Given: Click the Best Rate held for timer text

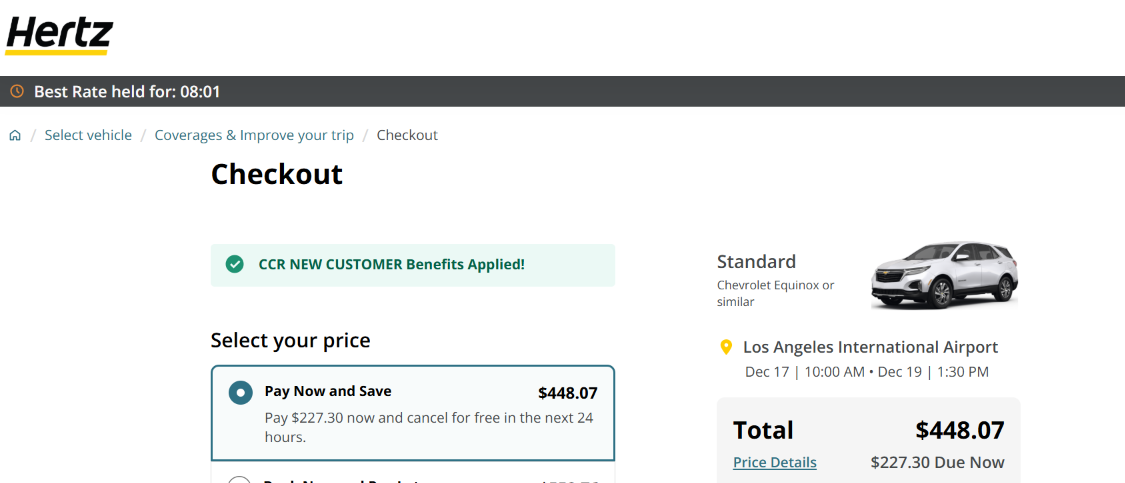Looking at the screenshot, I should [127, 92].
